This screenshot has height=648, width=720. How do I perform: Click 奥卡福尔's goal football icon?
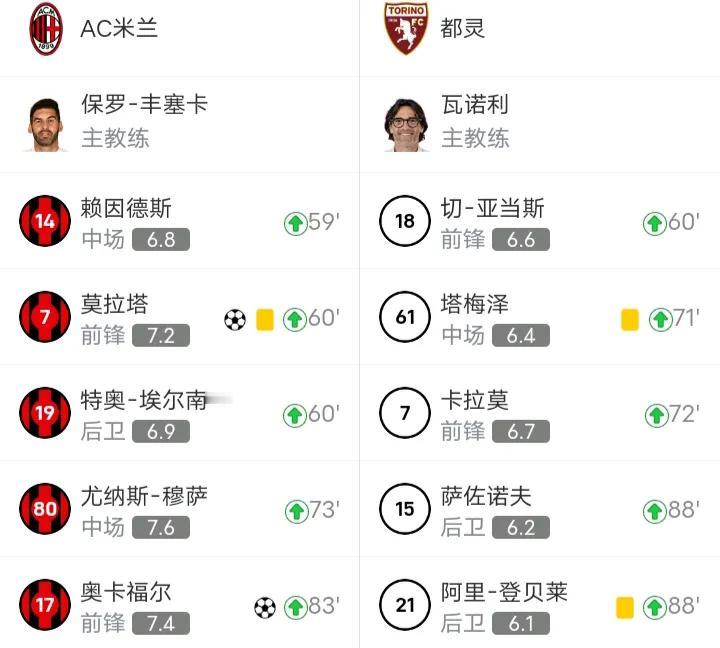pyautogui.click(x=265, y=608)
